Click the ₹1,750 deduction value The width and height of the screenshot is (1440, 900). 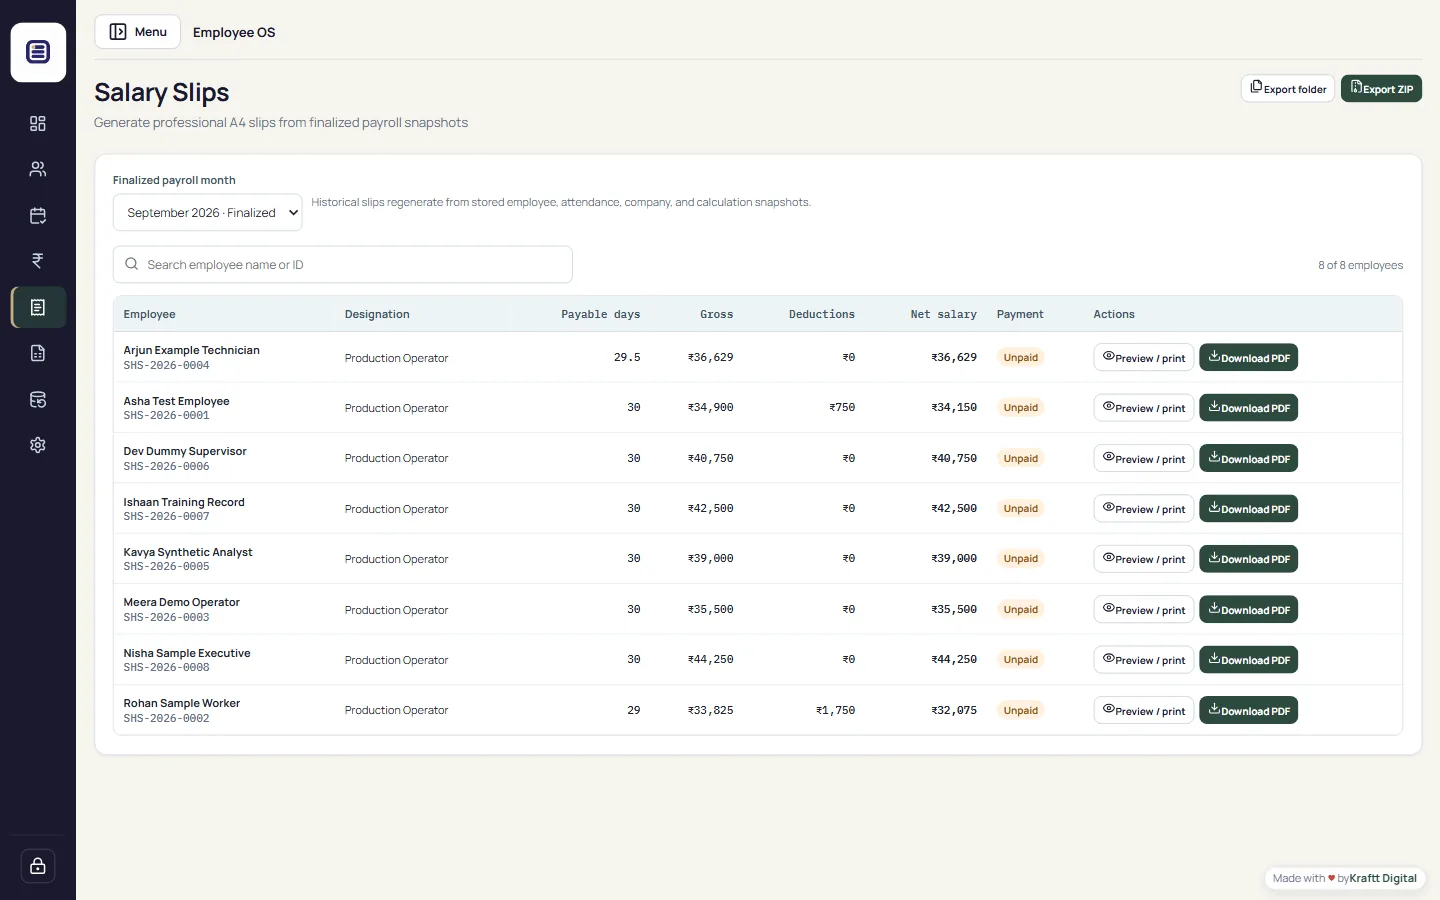[x=836, y=710]
